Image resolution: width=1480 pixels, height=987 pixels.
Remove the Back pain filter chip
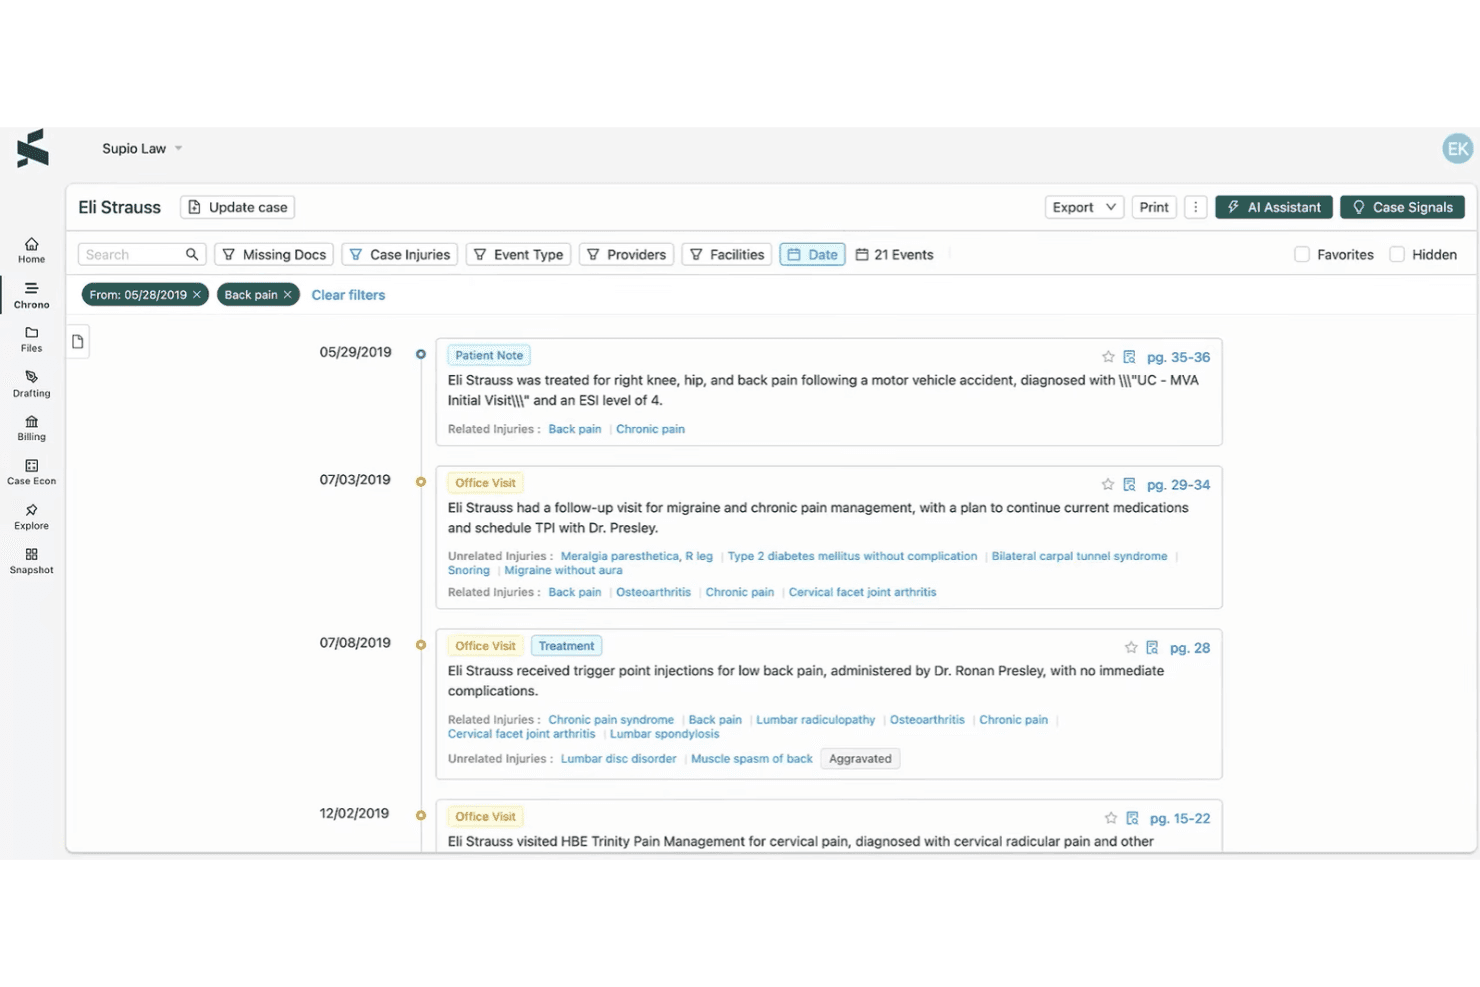point(287,294)
